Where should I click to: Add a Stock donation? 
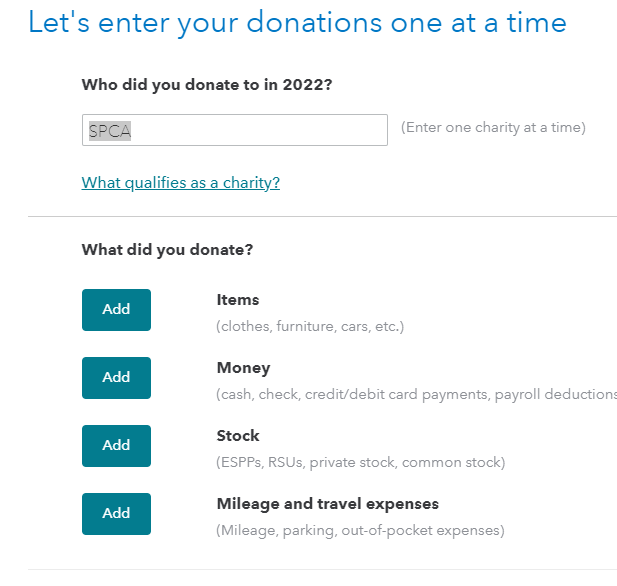[x=116, y=446]
